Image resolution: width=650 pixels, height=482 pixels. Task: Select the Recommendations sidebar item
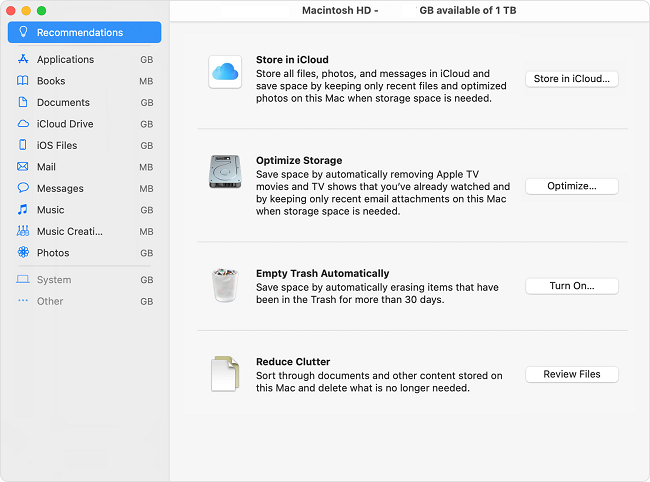[85, 32]
